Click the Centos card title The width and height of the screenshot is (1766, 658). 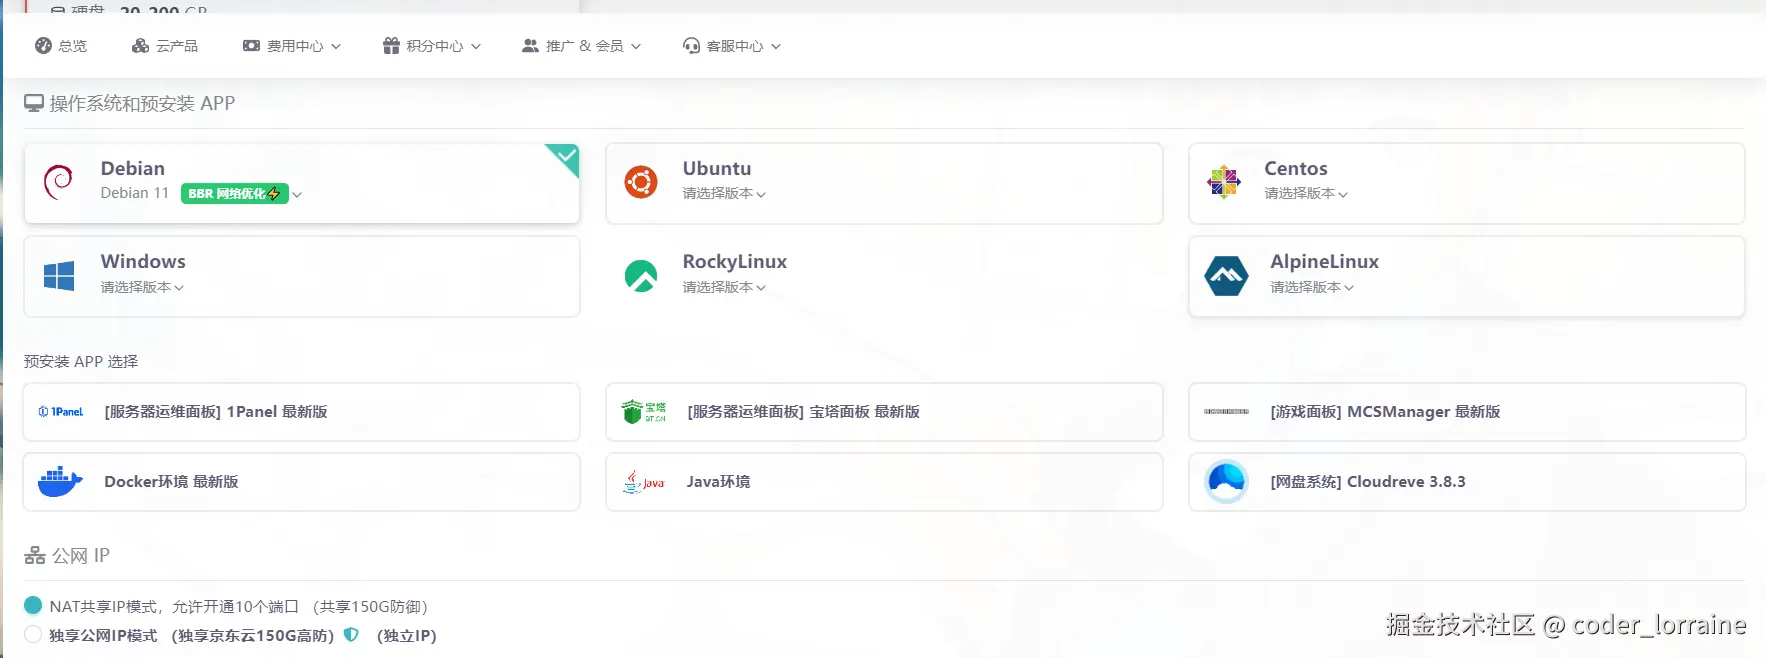pos(1296,168)
